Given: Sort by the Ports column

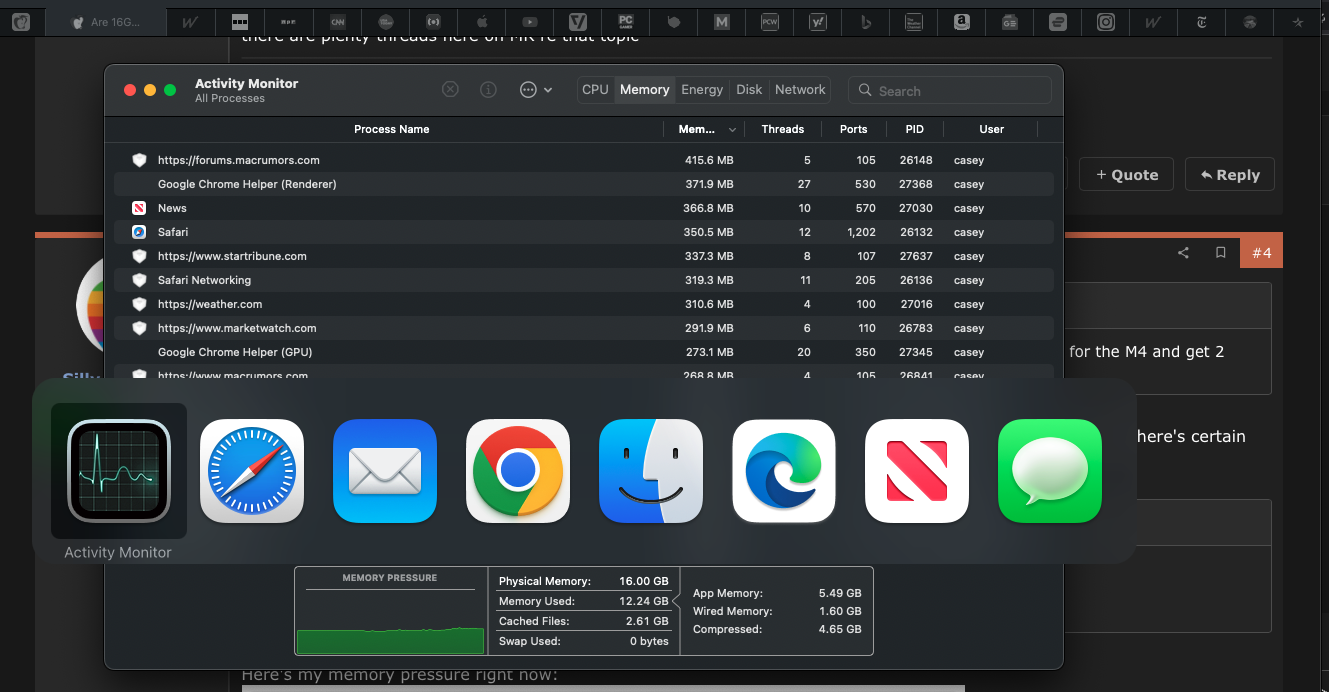Looking at the screenshot, I should click(x=854, y=129).
